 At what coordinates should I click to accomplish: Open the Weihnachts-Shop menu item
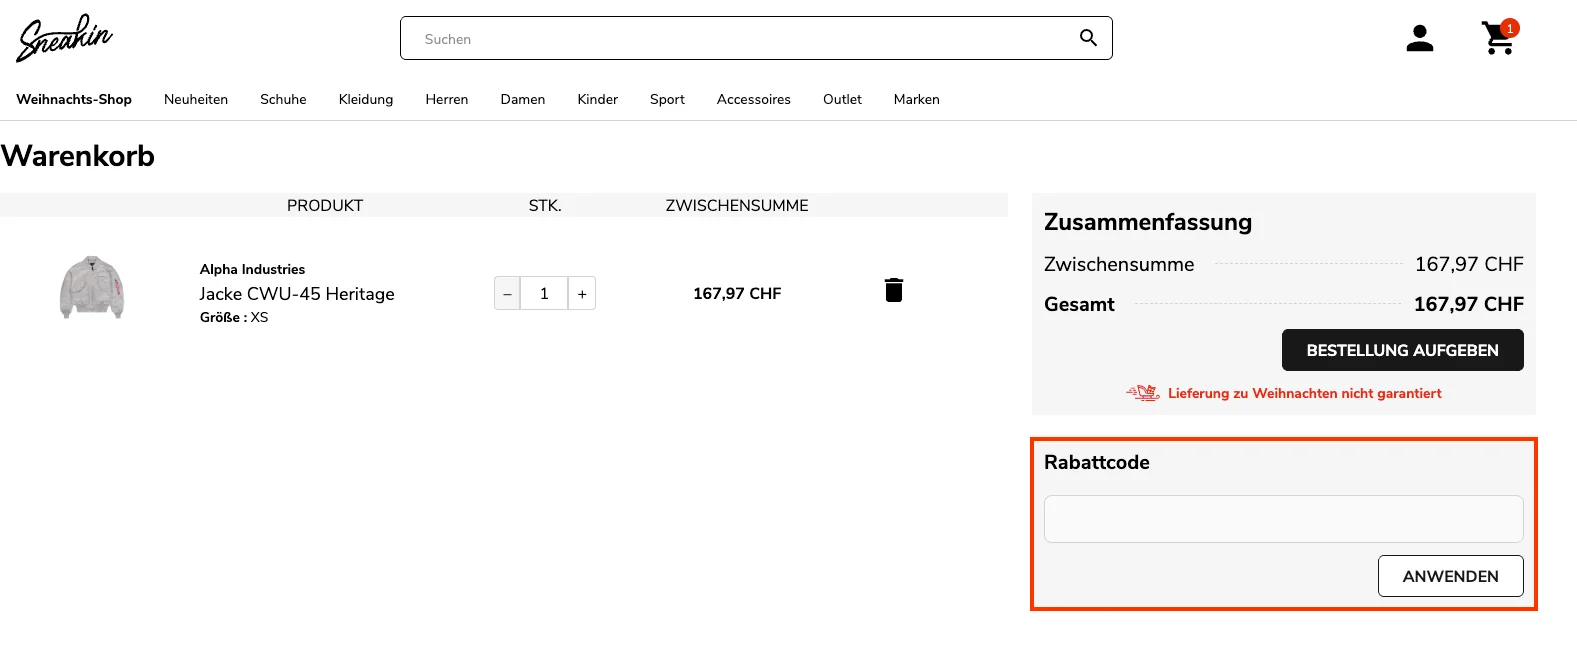pos(74,99)
